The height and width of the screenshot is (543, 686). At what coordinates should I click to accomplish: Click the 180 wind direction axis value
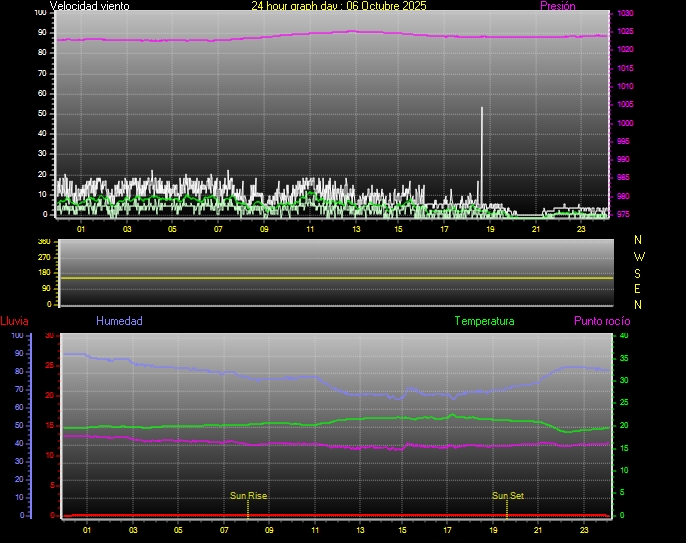tap(43, 273)
